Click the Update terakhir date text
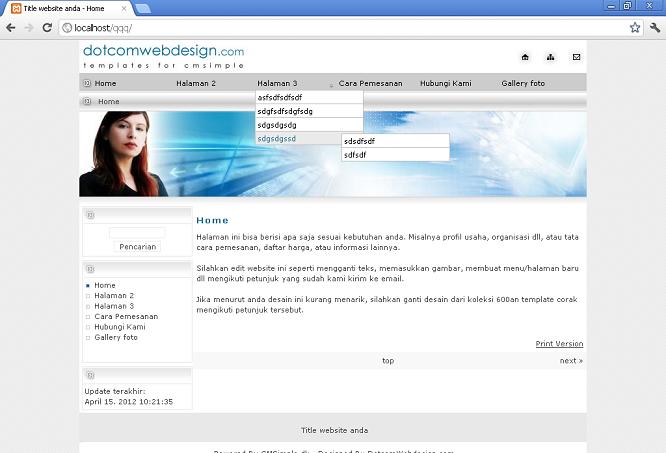The height and width of the screenshot is (453, 666). (128, 397)
